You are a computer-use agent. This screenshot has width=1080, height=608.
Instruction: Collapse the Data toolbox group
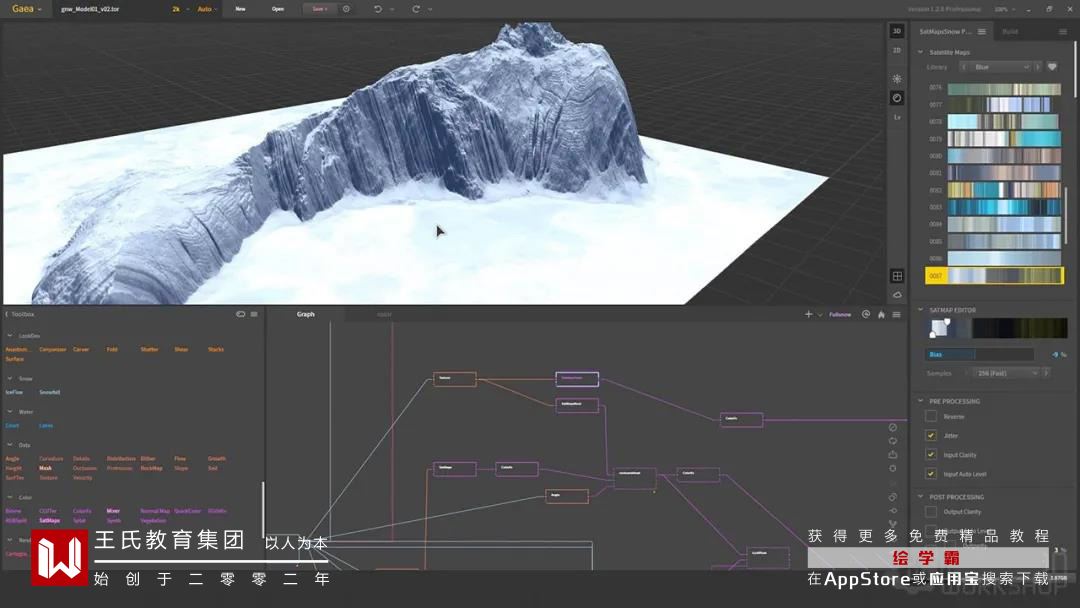tap(10, 445)
